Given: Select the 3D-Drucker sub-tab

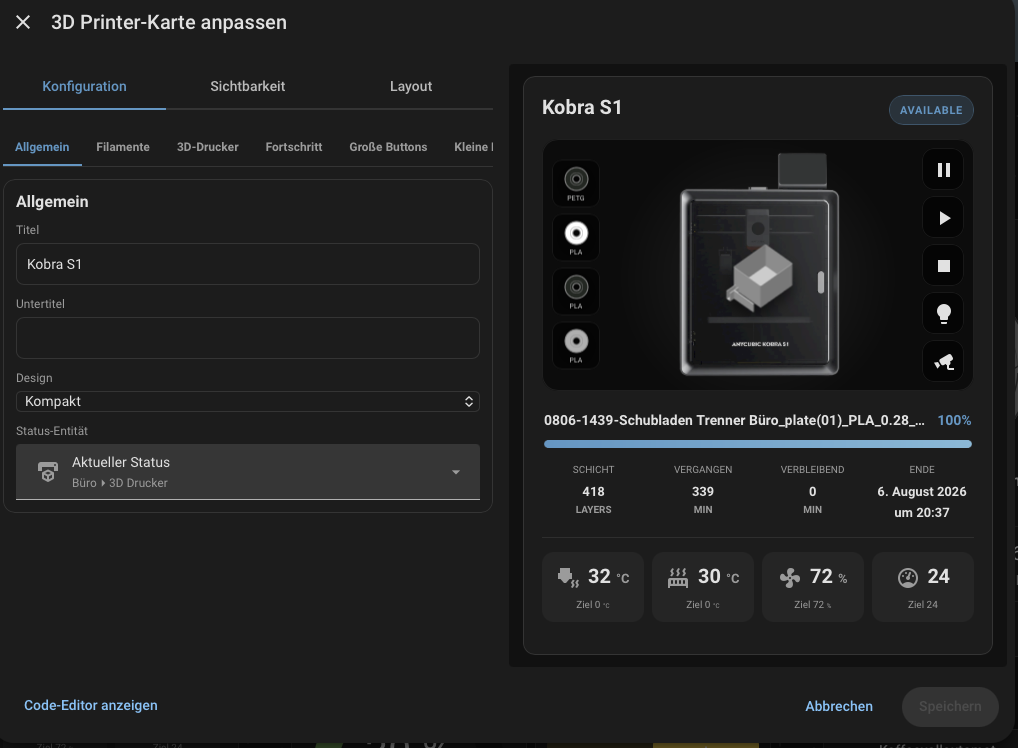Looking at the screenshot, I should pyautogui.click(x=208, y=147).
